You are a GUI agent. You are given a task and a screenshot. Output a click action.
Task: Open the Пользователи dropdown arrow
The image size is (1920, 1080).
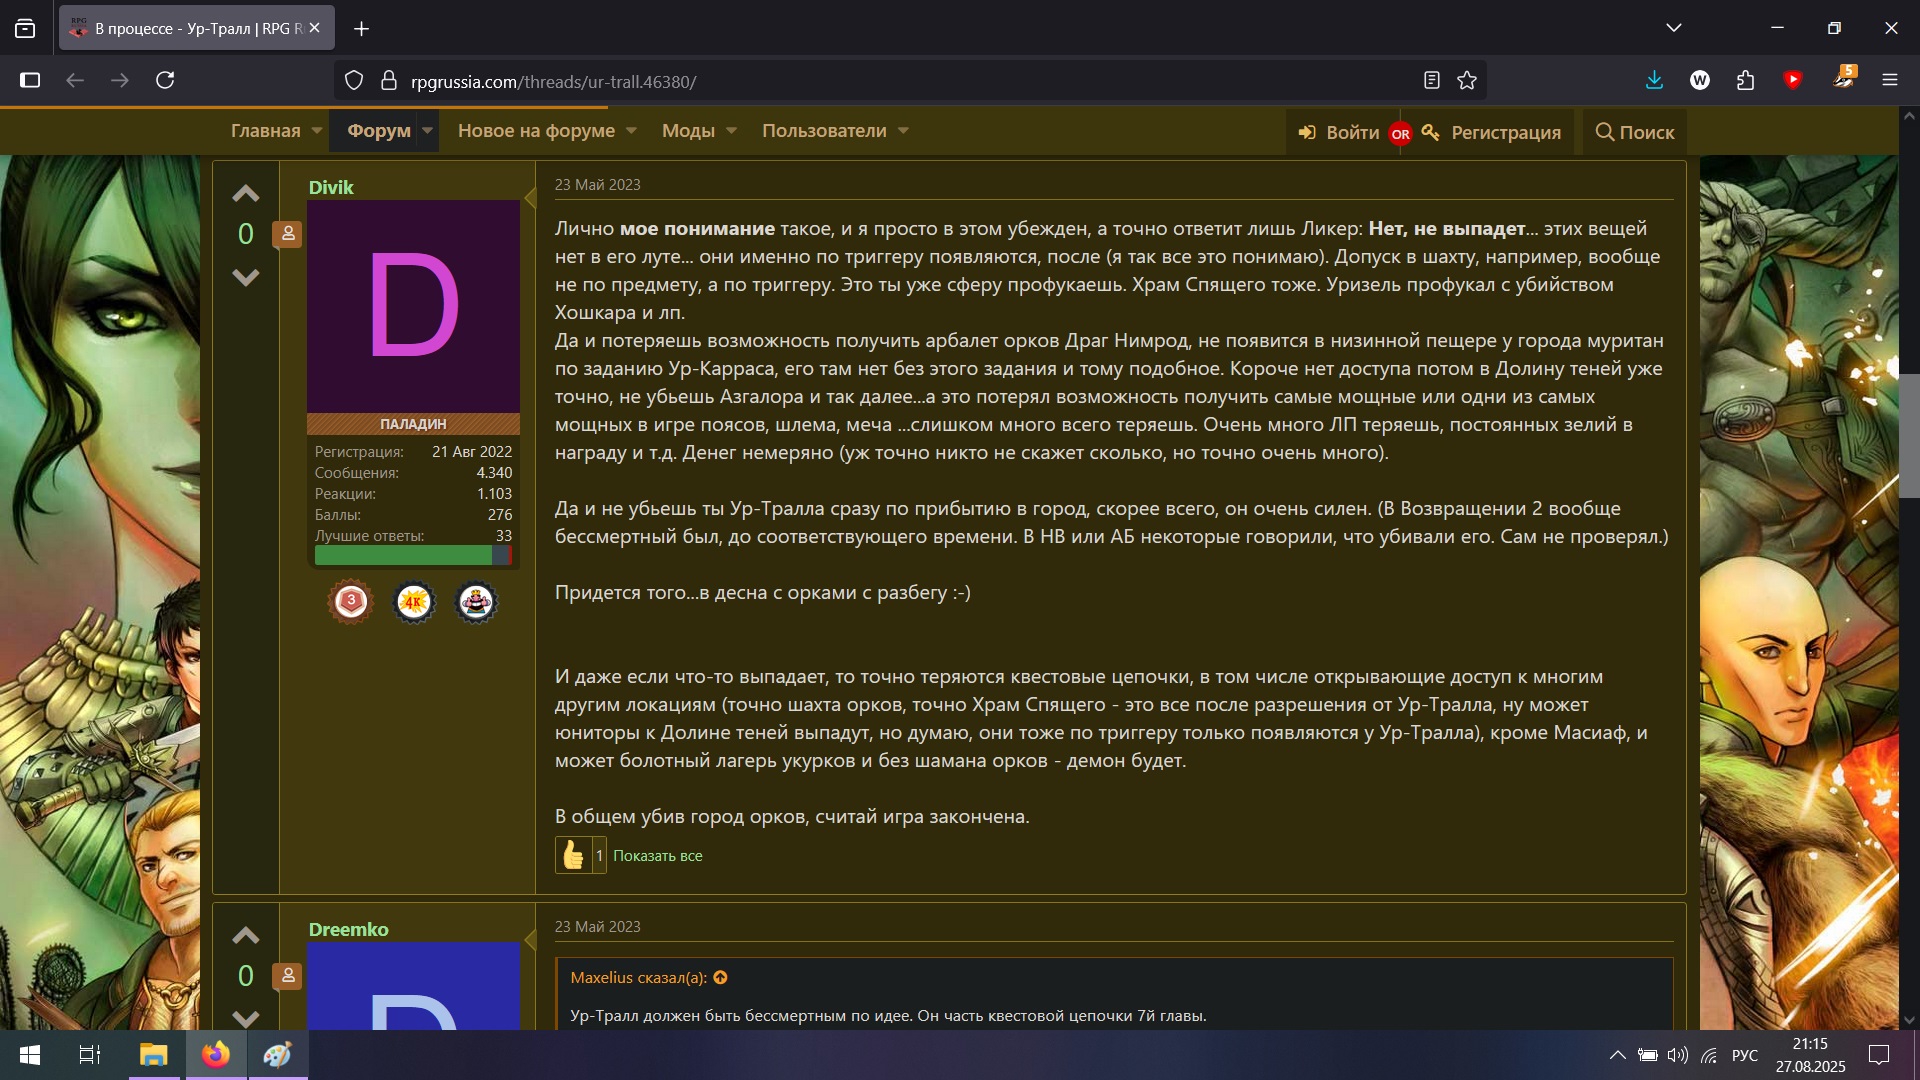point(903,131)
